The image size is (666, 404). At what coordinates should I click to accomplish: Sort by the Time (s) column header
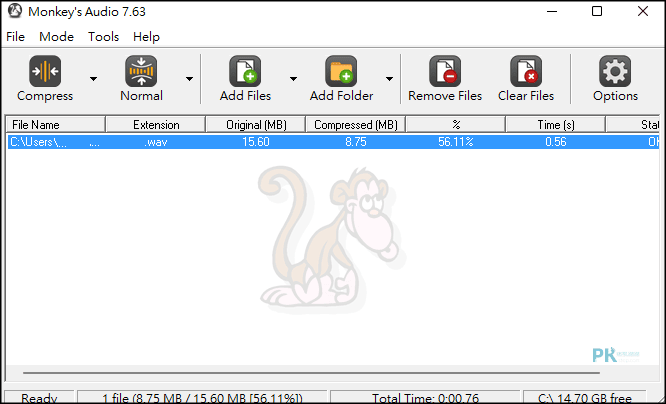[x=556, y=124]
